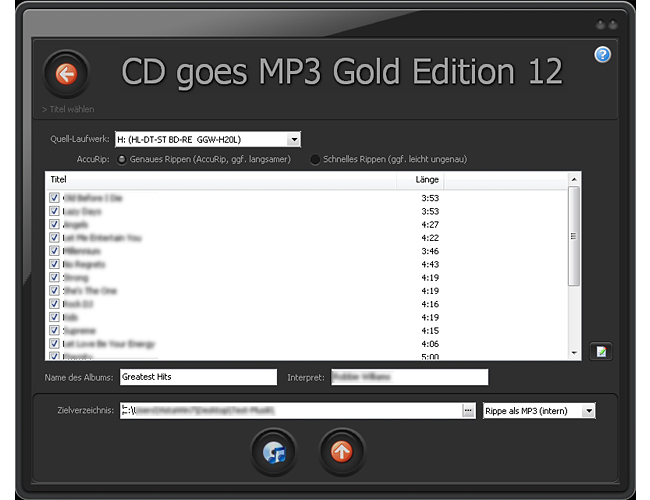Click the Interpret artist field
Viewport: 650px width, 500px height.
pos(410,377)
